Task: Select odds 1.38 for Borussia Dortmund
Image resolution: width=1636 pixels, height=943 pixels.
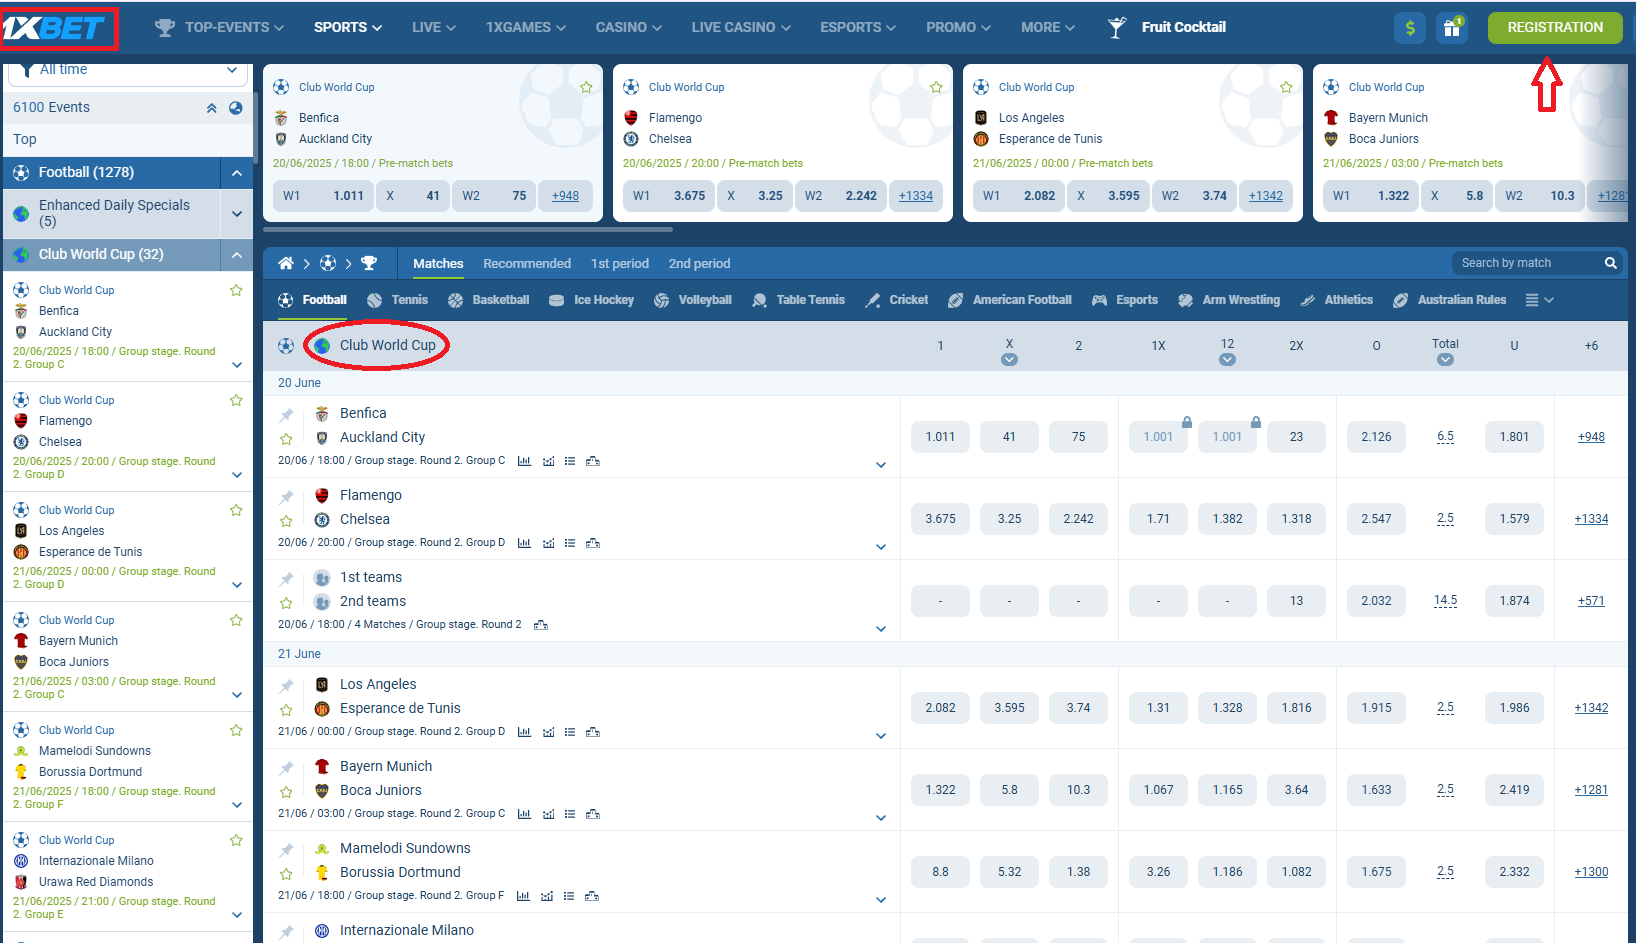Action: coord(1078,872)
